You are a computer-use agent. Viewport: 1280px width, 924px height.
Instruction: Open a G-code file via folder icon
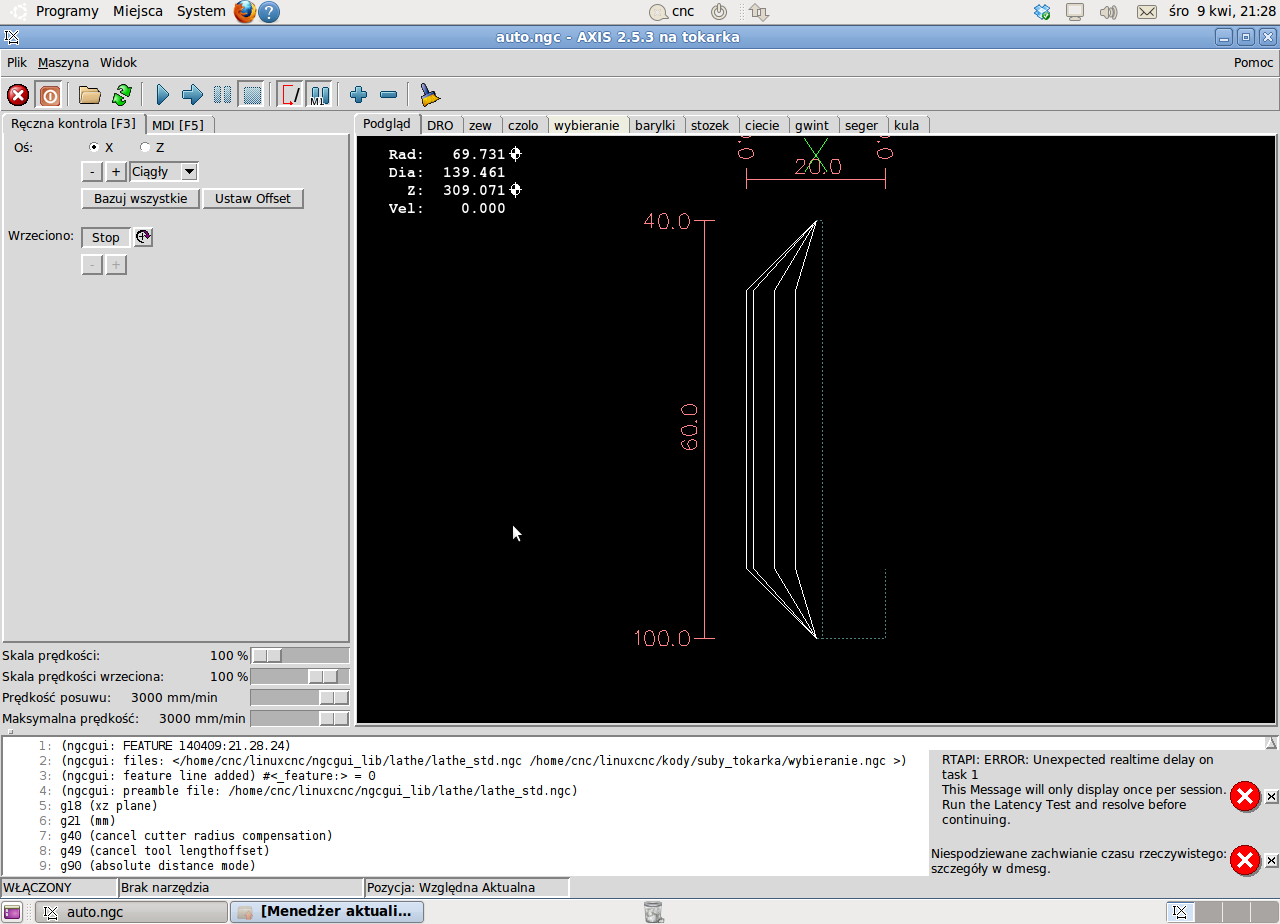[90, 95]
